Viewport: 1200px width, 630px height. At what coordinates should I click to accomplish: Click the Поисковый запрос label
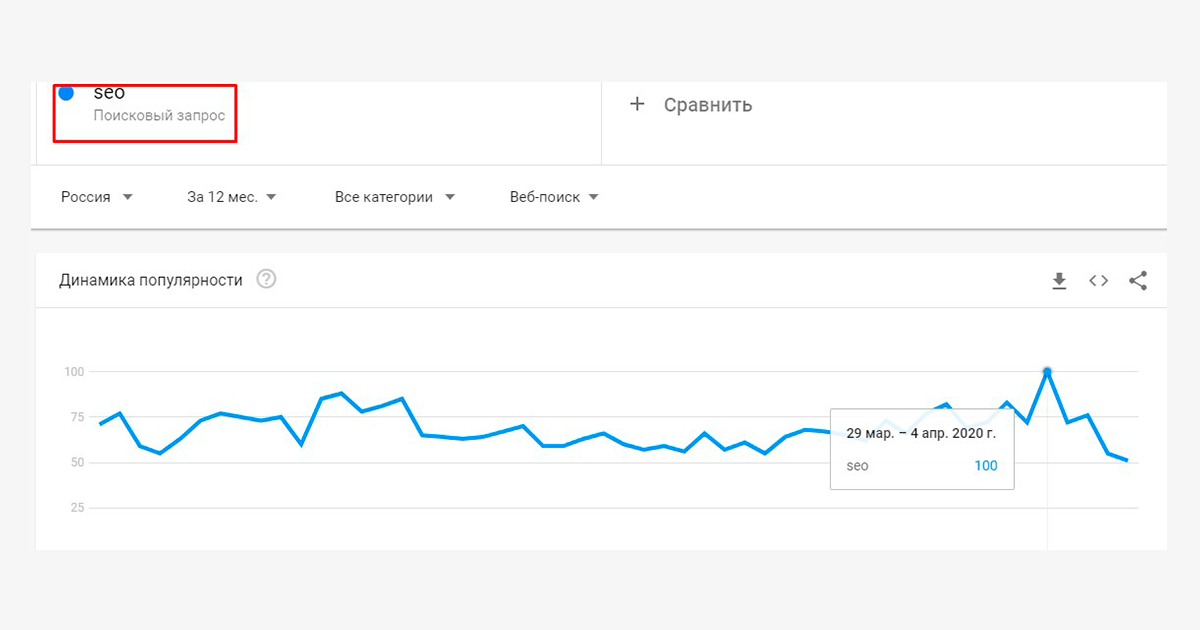(x=159, y=116)
